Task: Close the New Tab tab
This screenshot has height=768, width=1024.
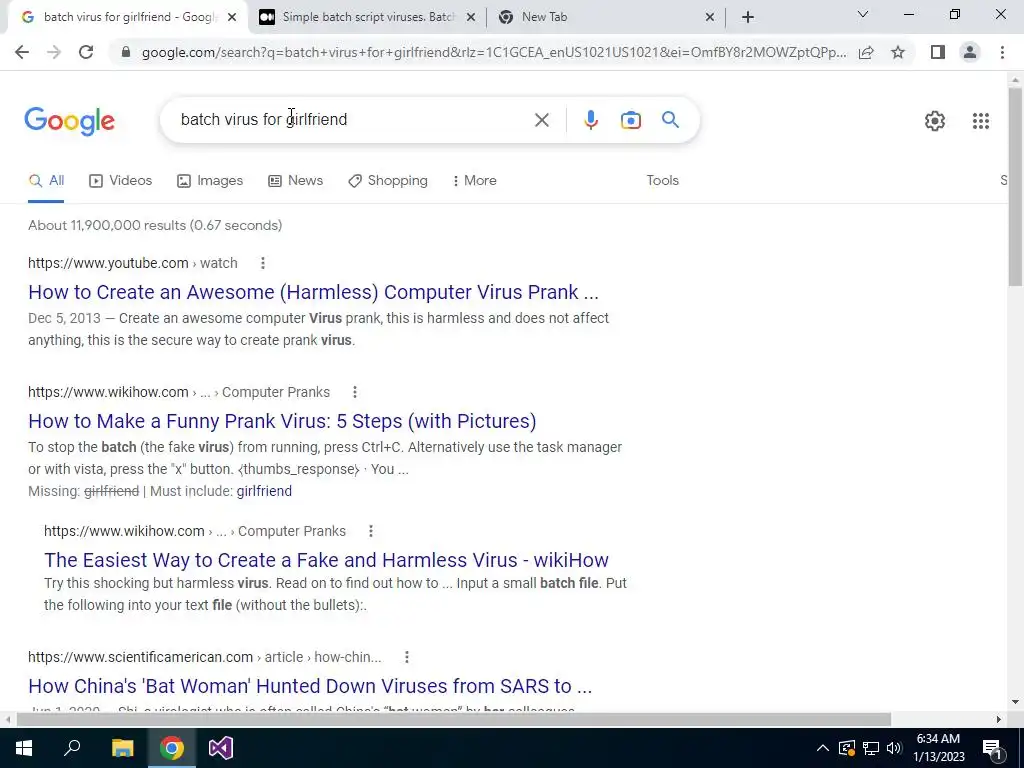Action: (710, 18)
